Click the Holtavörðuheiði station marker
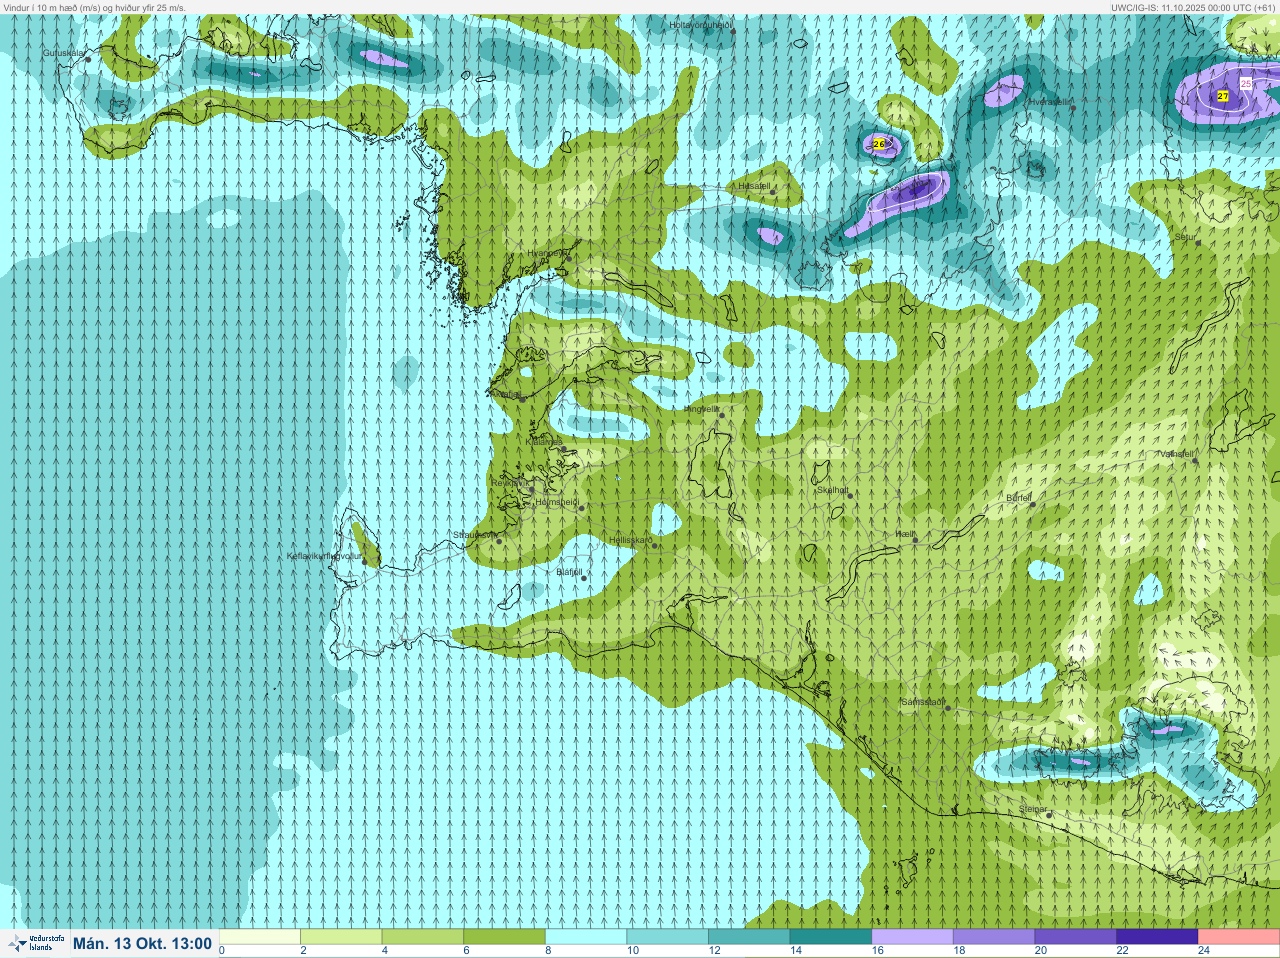Viewport: 1280px width, 958px height. coord(733,32)
